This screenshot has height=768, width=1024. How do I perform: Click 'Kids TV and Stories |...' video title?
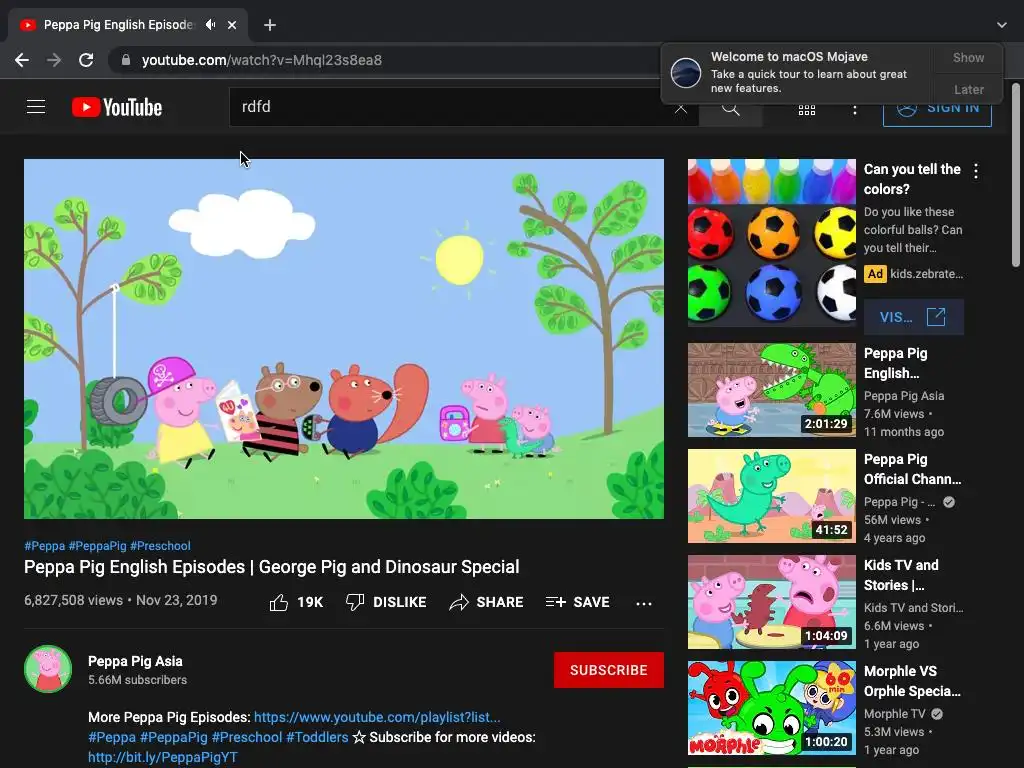(901, 575)
